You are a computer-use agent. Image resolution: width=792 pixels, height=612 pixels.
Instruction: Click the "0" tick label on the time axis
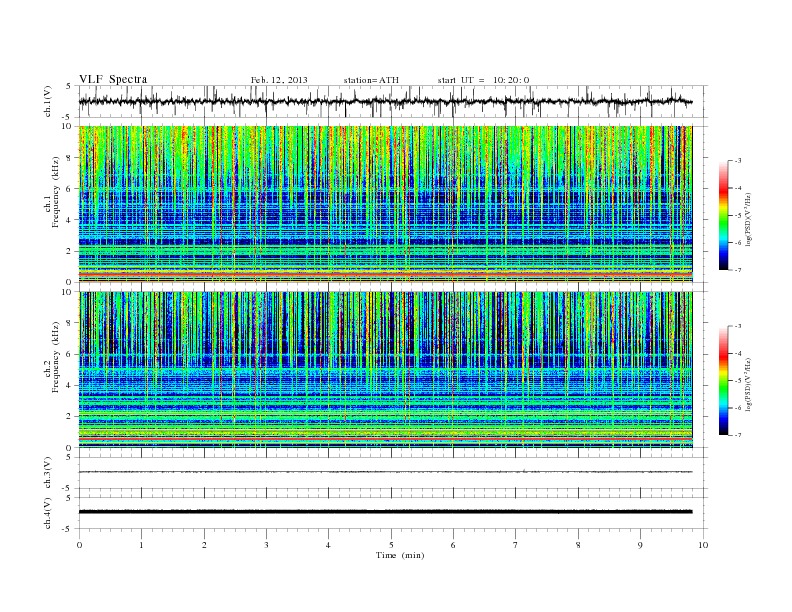point(79,545)
